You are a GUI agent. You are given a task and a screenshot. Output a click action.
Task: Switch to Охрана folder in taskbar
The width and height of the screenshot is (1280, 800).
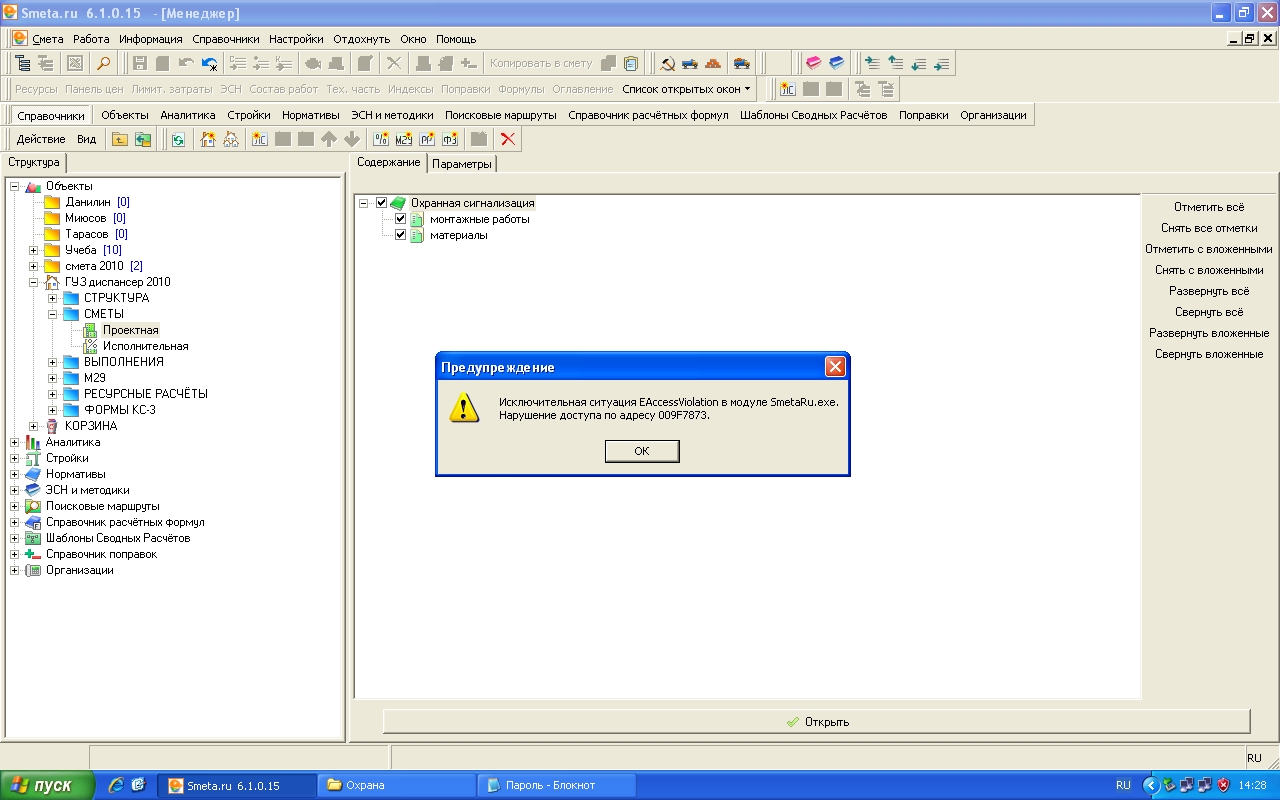(396, 785)
